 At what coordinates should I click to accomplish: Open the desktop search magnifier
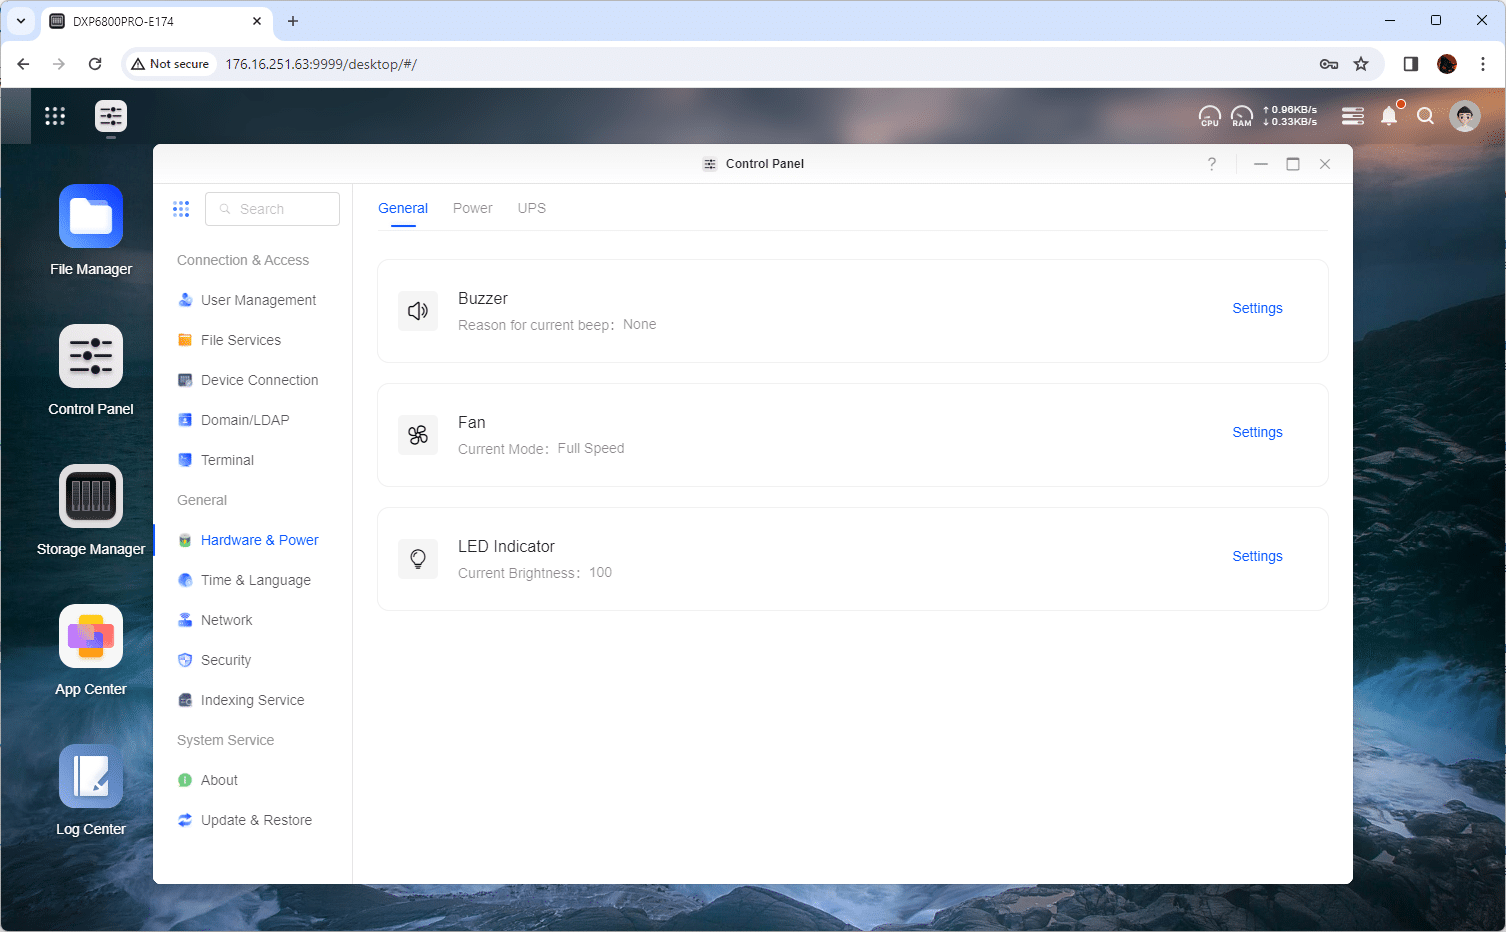(x=1426, y=116)
